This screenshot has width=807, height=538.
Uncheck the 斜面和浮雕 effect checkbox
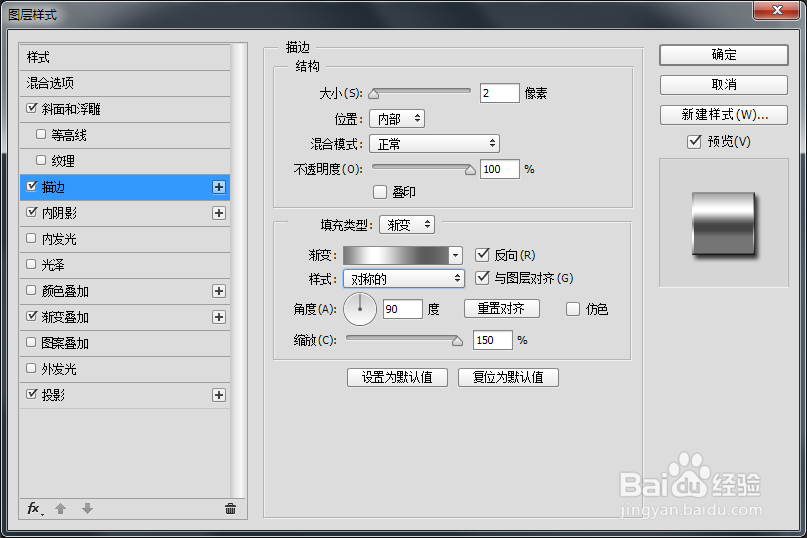pyautogui.click(x=32, y=108)
